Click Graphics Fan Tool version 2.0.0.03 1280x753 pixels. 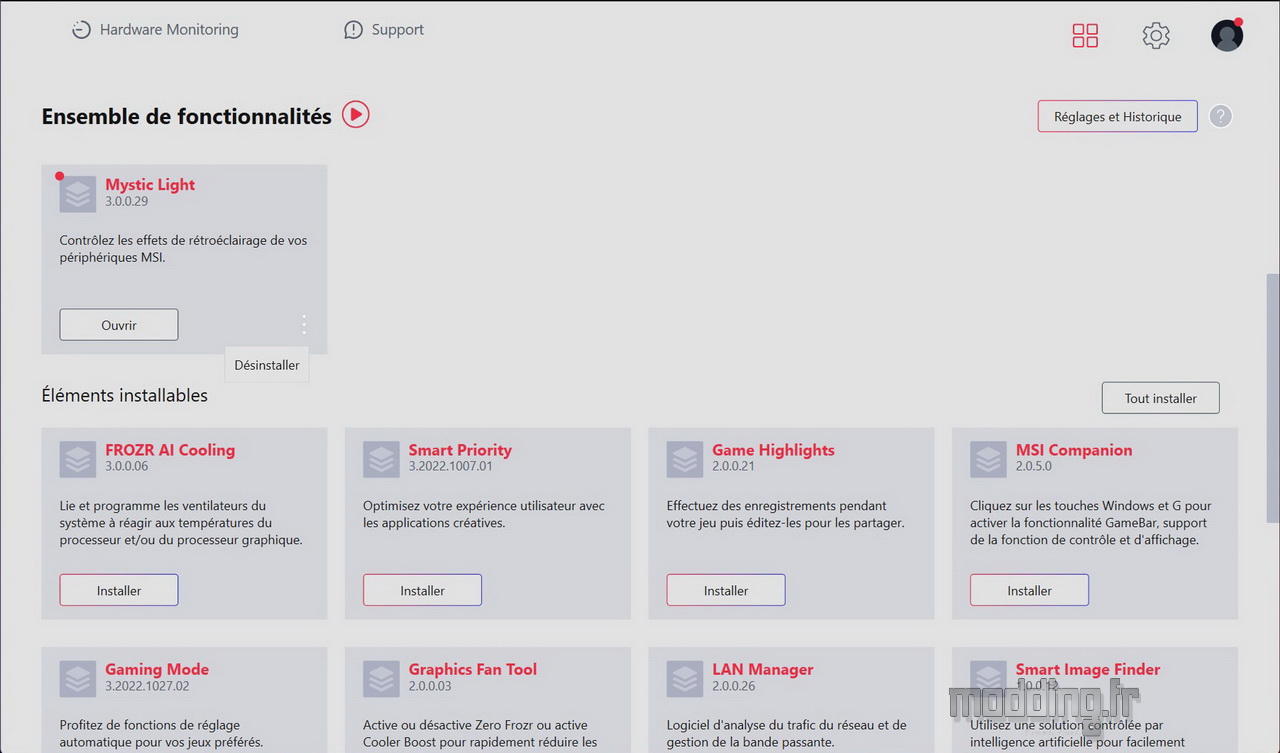pos(430,686)
